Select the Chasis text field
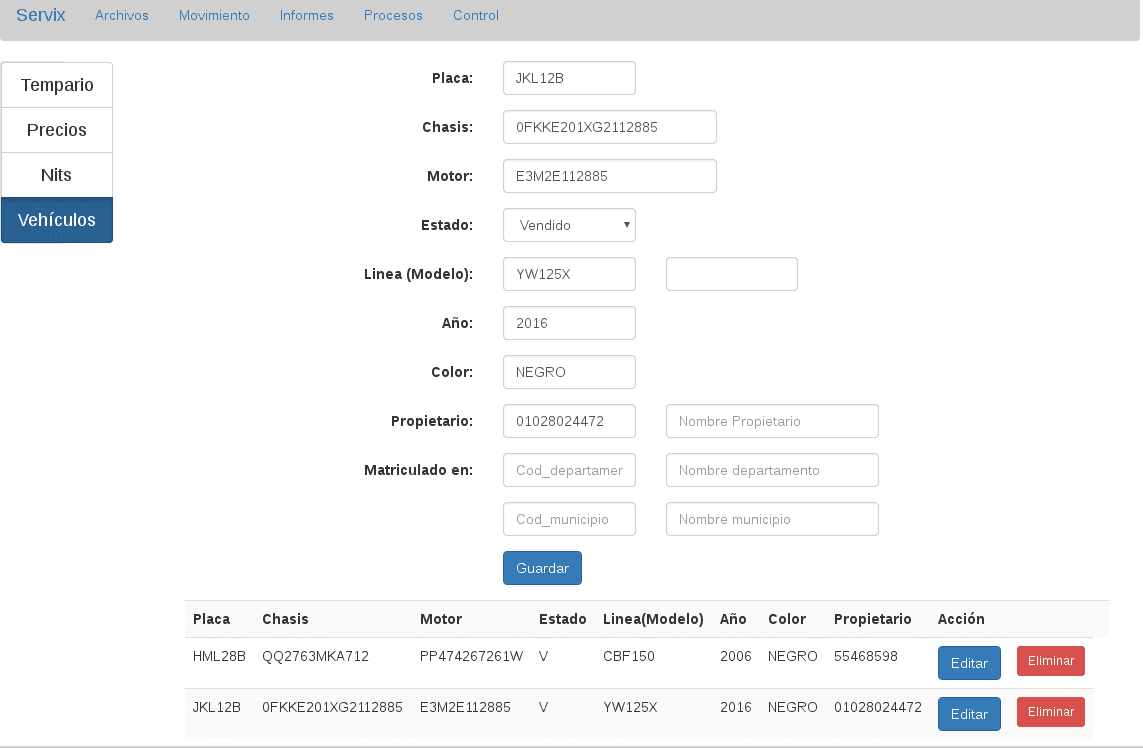Screen dimensions: 1143x748 pyautogui.click(x=609, y=127)
